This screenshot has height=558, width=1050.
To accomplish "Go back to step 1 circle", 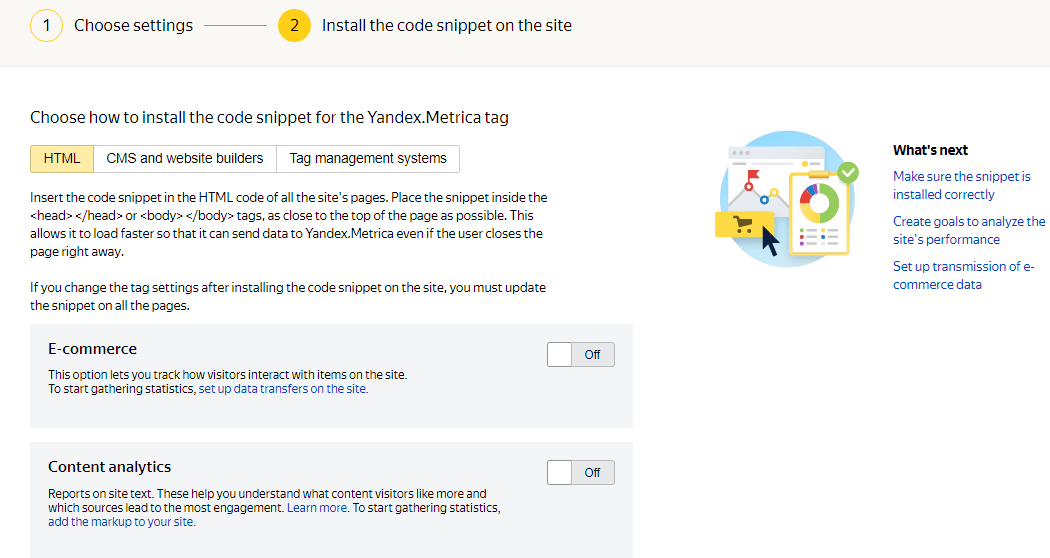I will coord(46,25).
